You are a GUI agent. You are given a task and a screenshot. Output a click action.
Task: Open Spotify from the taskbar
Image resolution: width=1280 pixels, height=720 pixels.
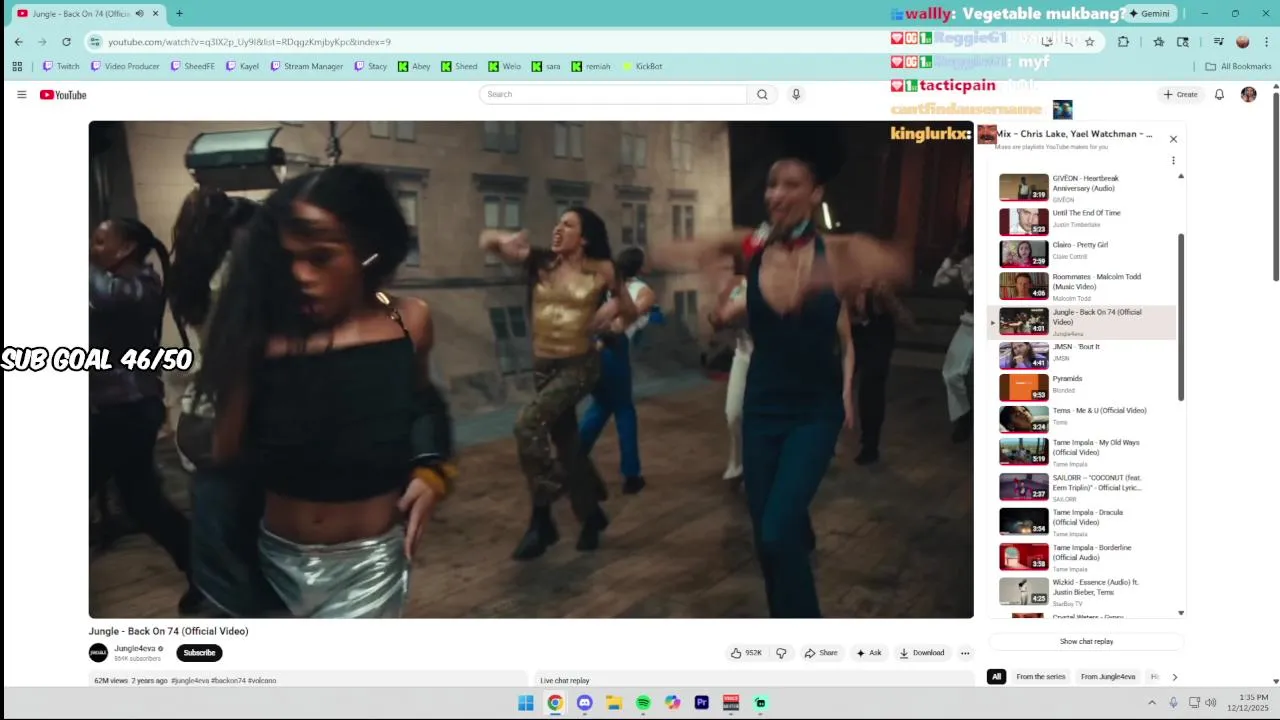[643, 703]
